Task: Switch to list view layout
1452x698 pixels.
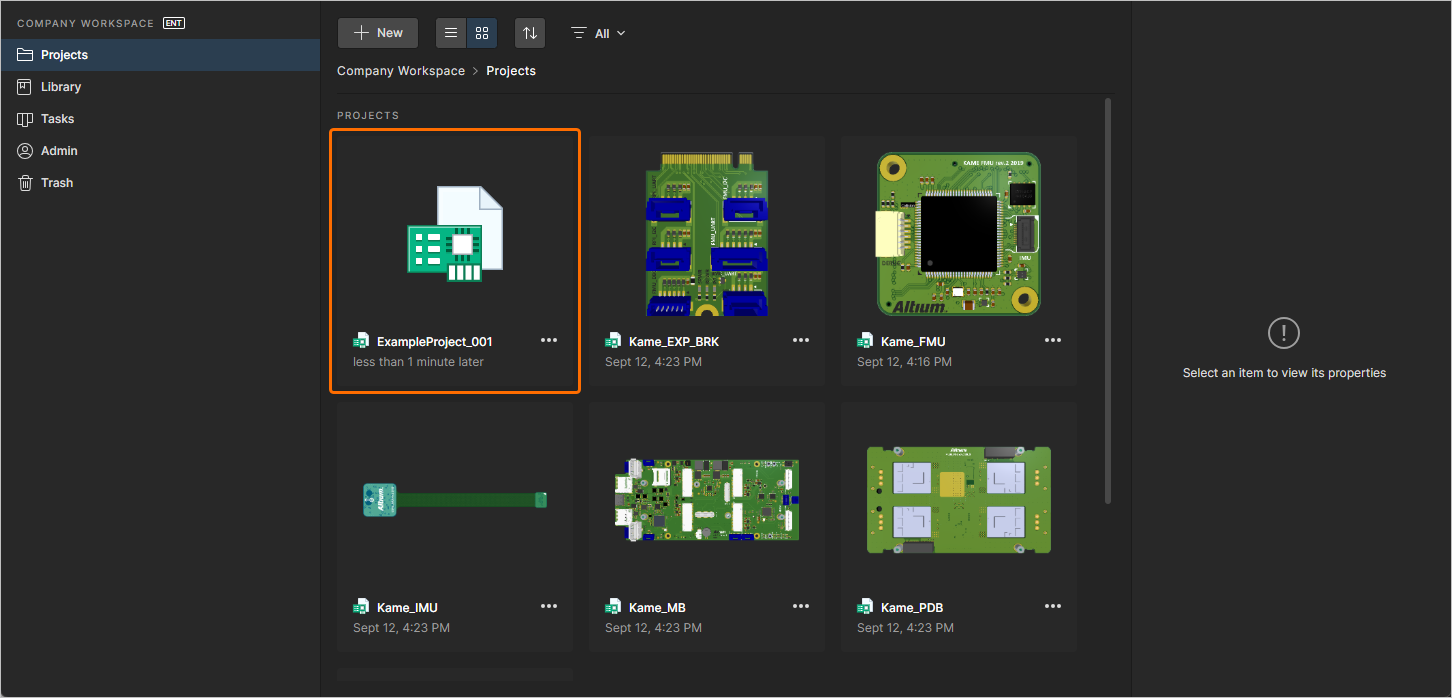Action: pos(450,32)
